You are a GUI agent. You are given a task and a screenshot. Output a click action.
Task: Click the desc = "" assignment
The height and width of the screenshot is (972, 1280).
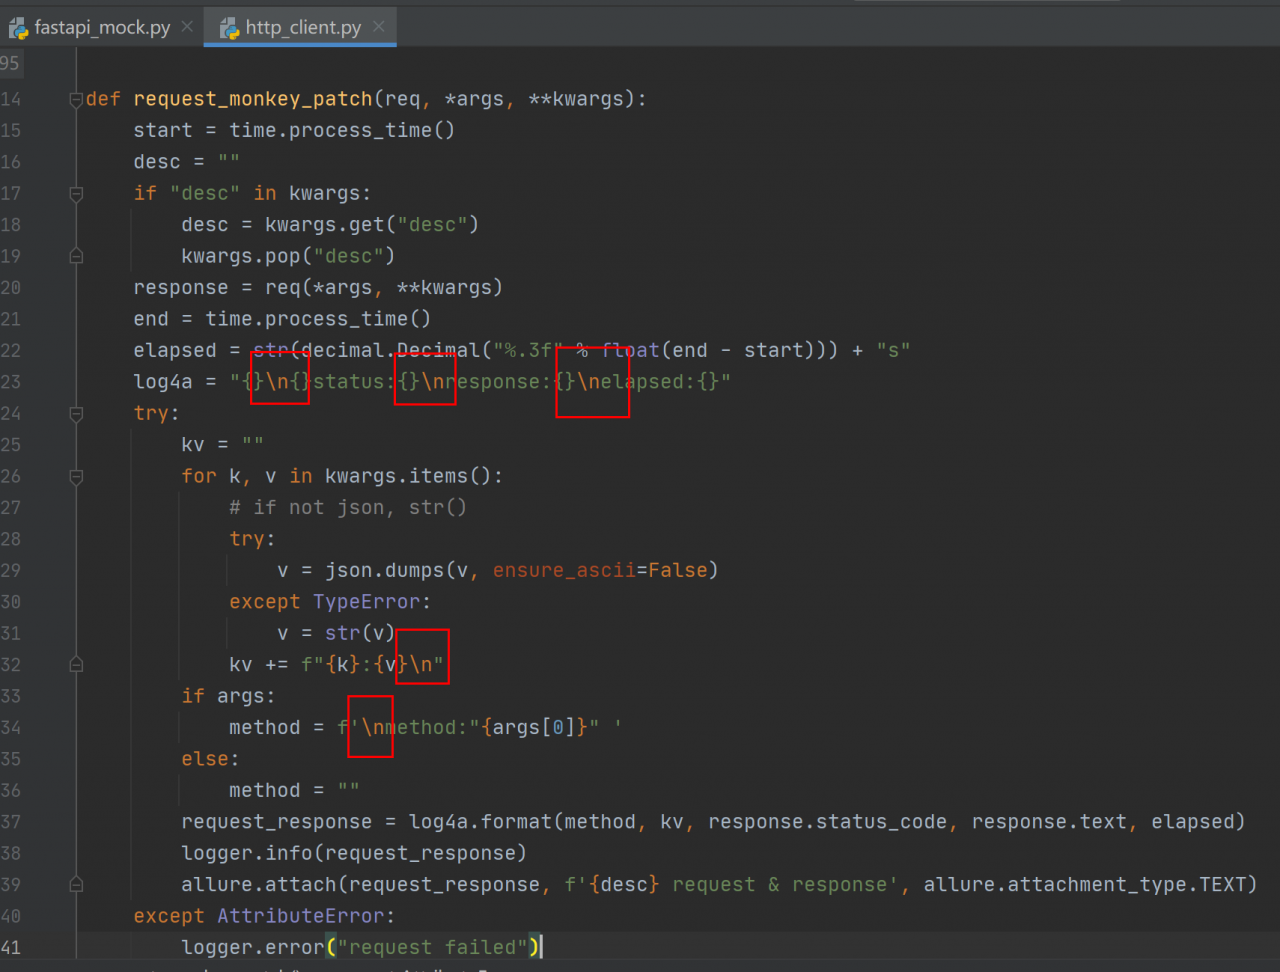[x=187, y=162]
